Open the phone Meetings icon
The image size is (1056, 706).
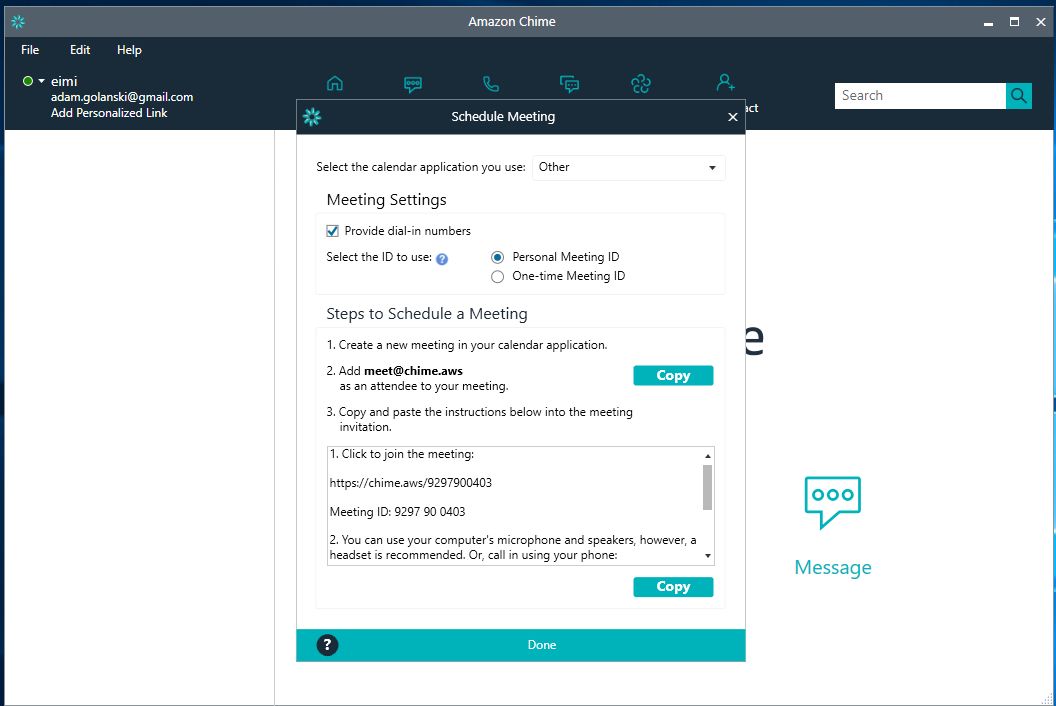491,84
